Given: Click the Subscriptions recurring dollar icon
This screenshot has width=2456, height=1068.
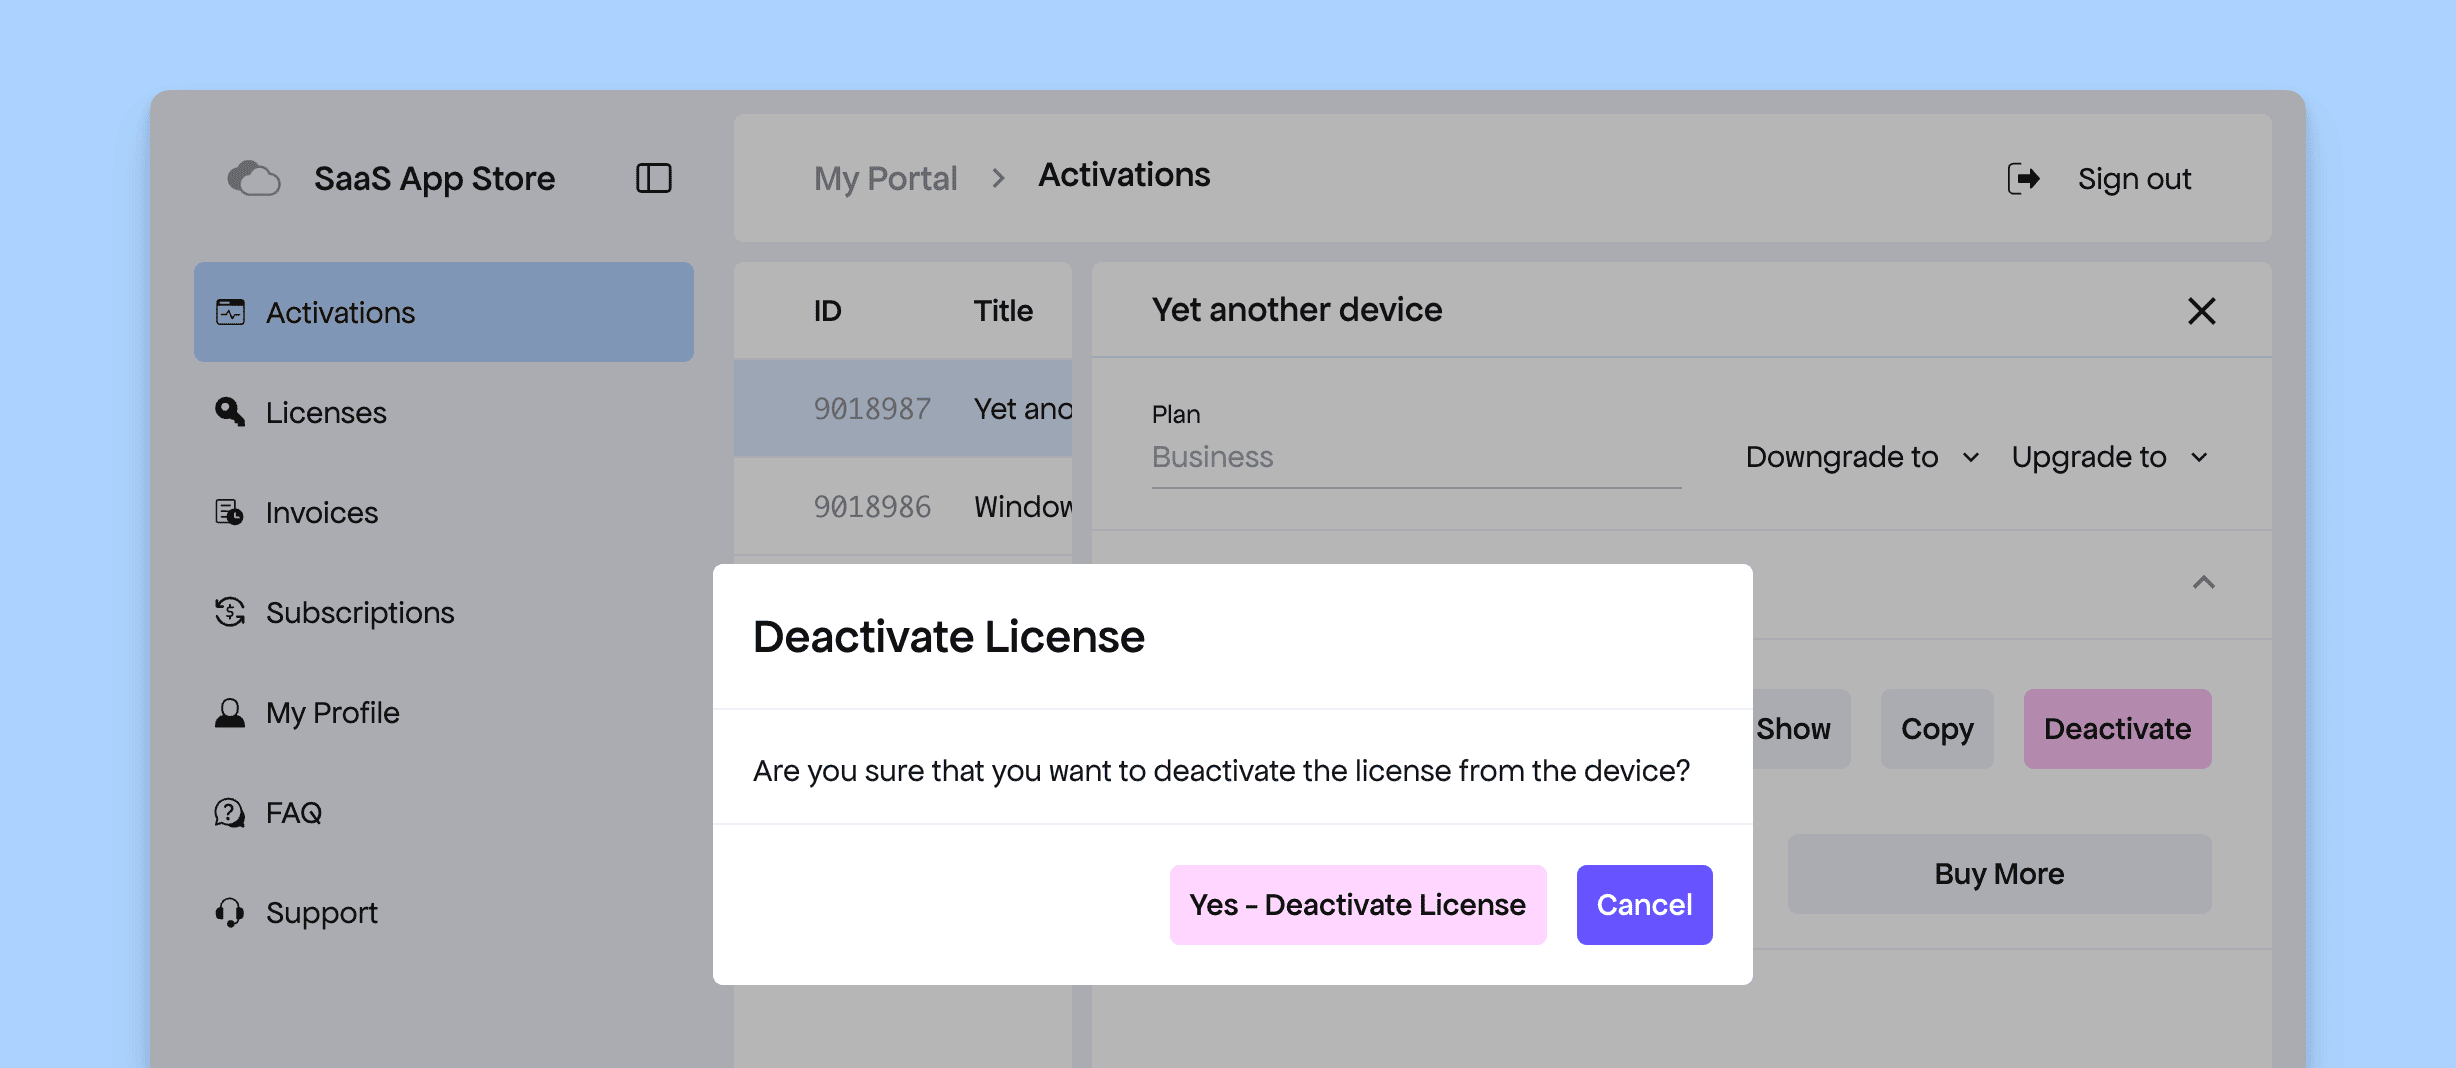Looking at the screenshot, I should tap(230, 612).
